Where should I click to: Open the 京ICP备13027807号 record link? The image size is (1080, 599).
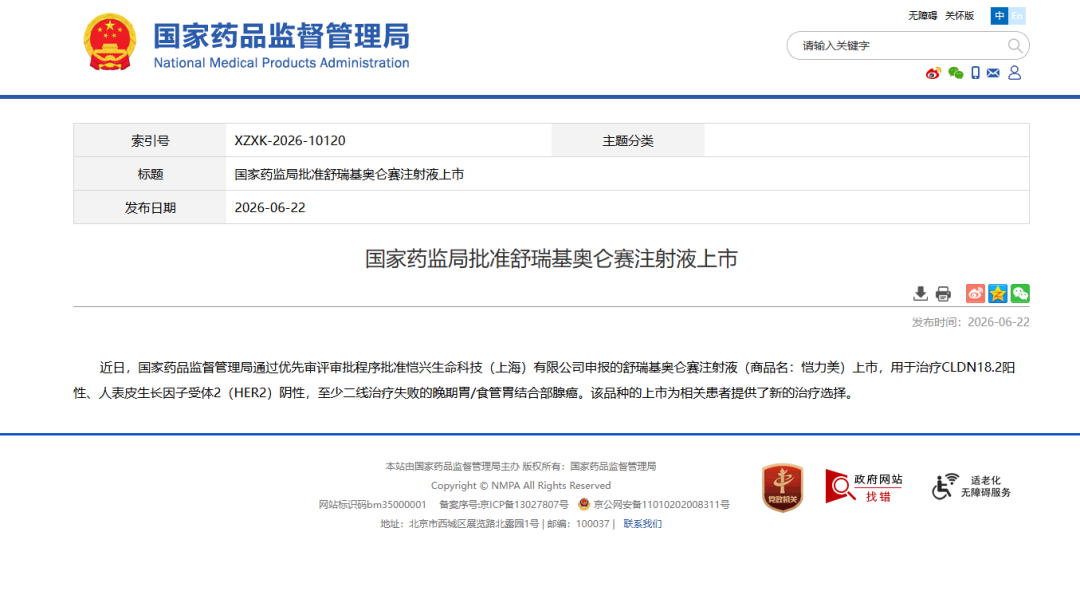coord(503,505)
